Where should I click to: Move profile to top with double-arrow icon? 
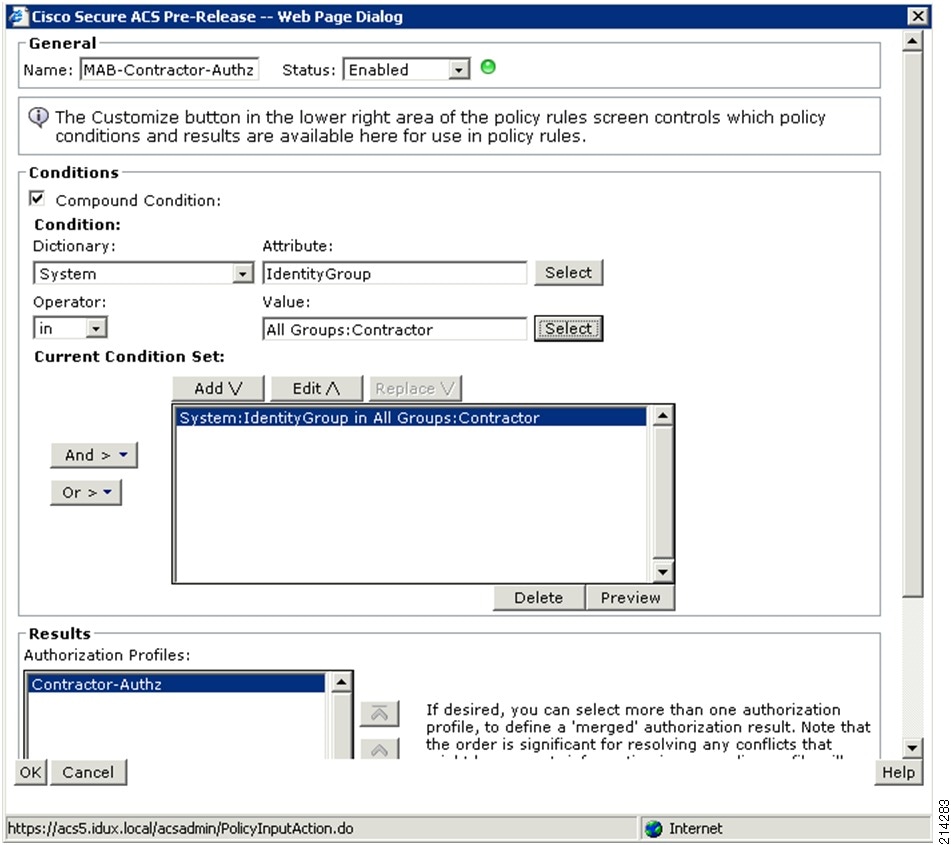coord(379,713)
